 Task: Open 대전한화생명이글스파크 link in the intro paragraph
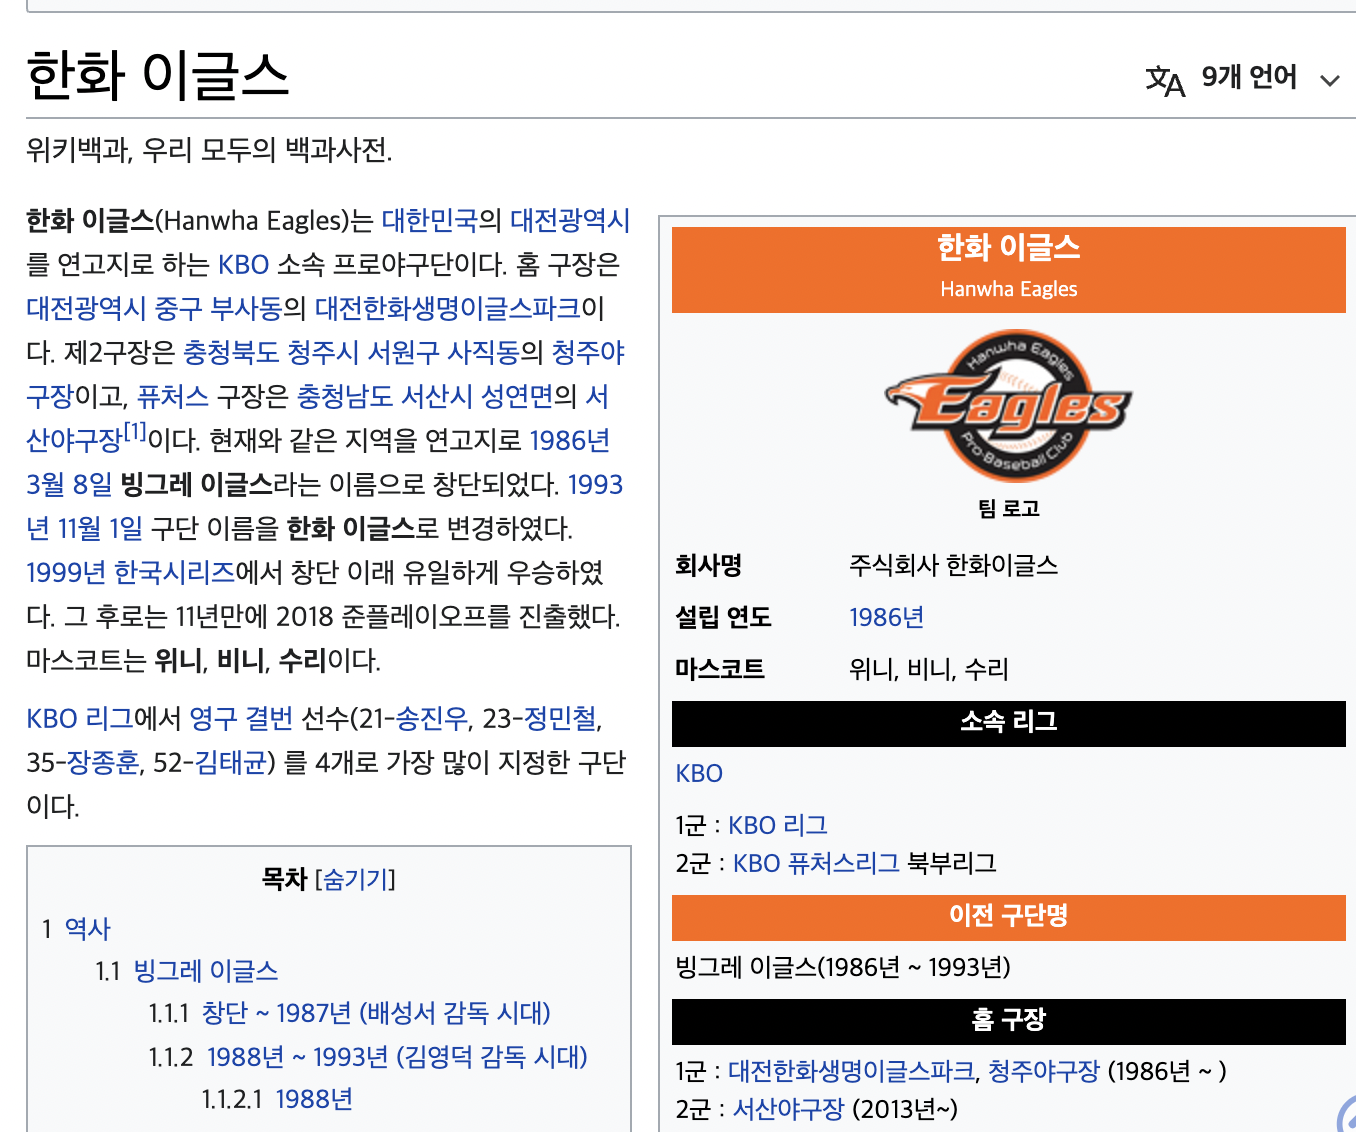(448, 308)
